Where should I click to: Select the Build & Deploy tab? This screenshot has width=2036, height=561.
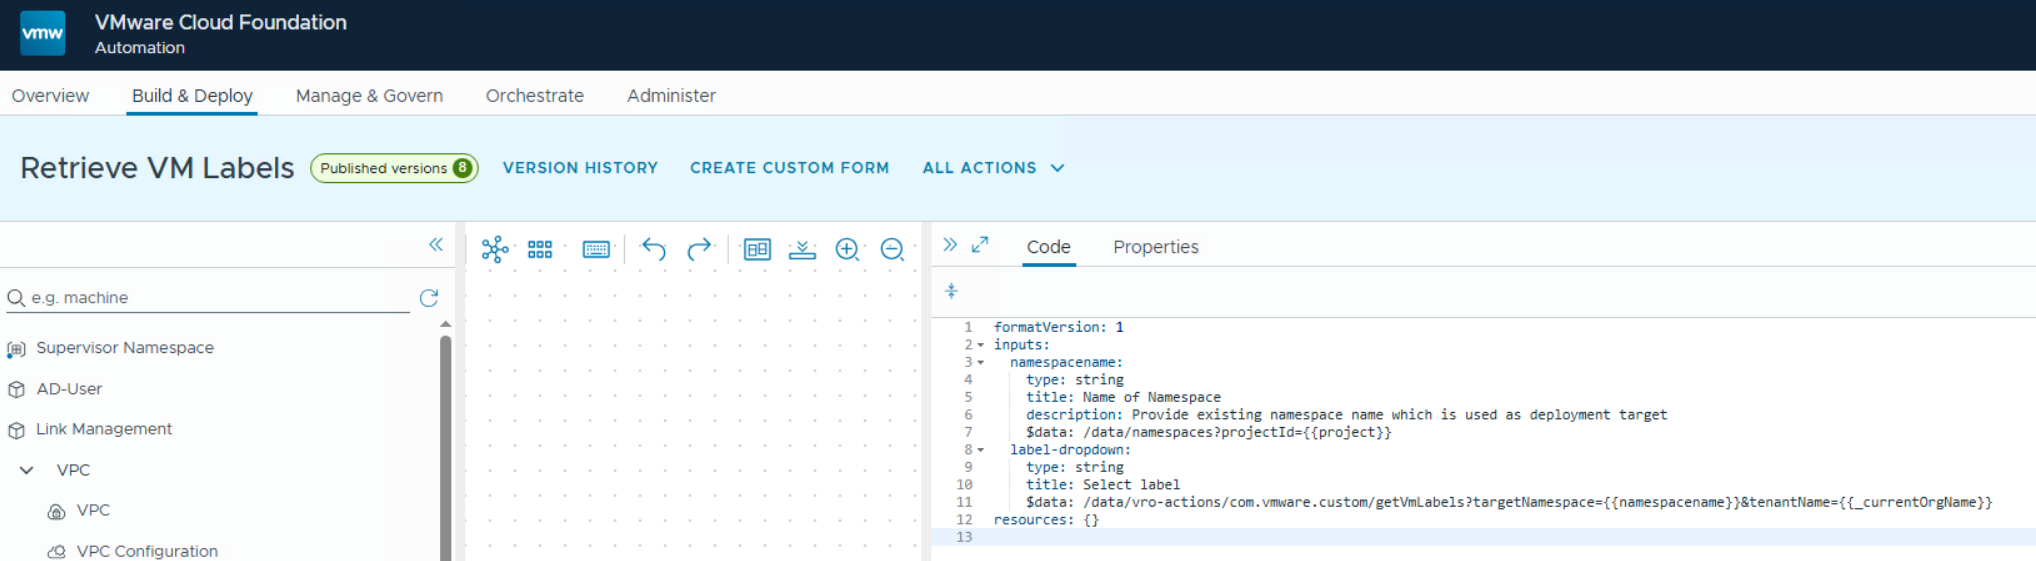point(192,96)
